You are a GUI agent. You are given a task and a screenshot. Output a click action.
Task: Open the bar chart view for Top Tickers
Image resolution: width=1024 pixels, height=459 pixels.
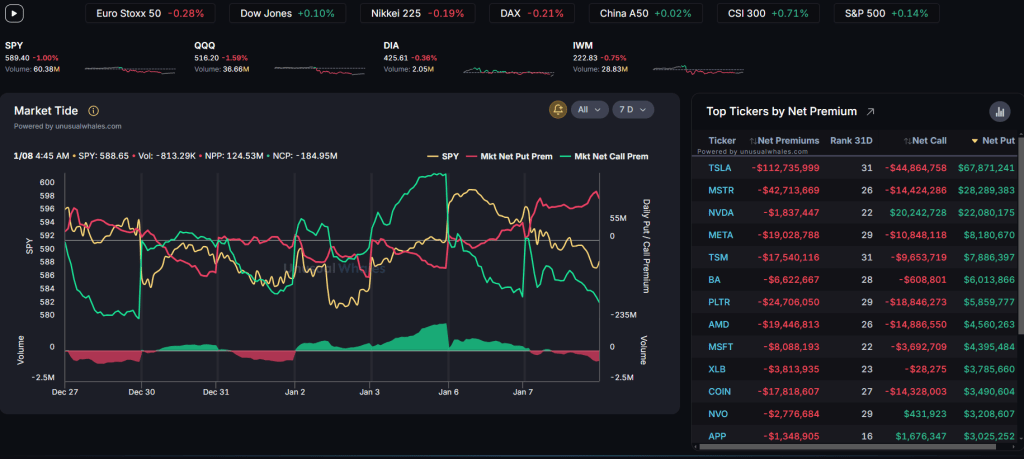point(998,112)
